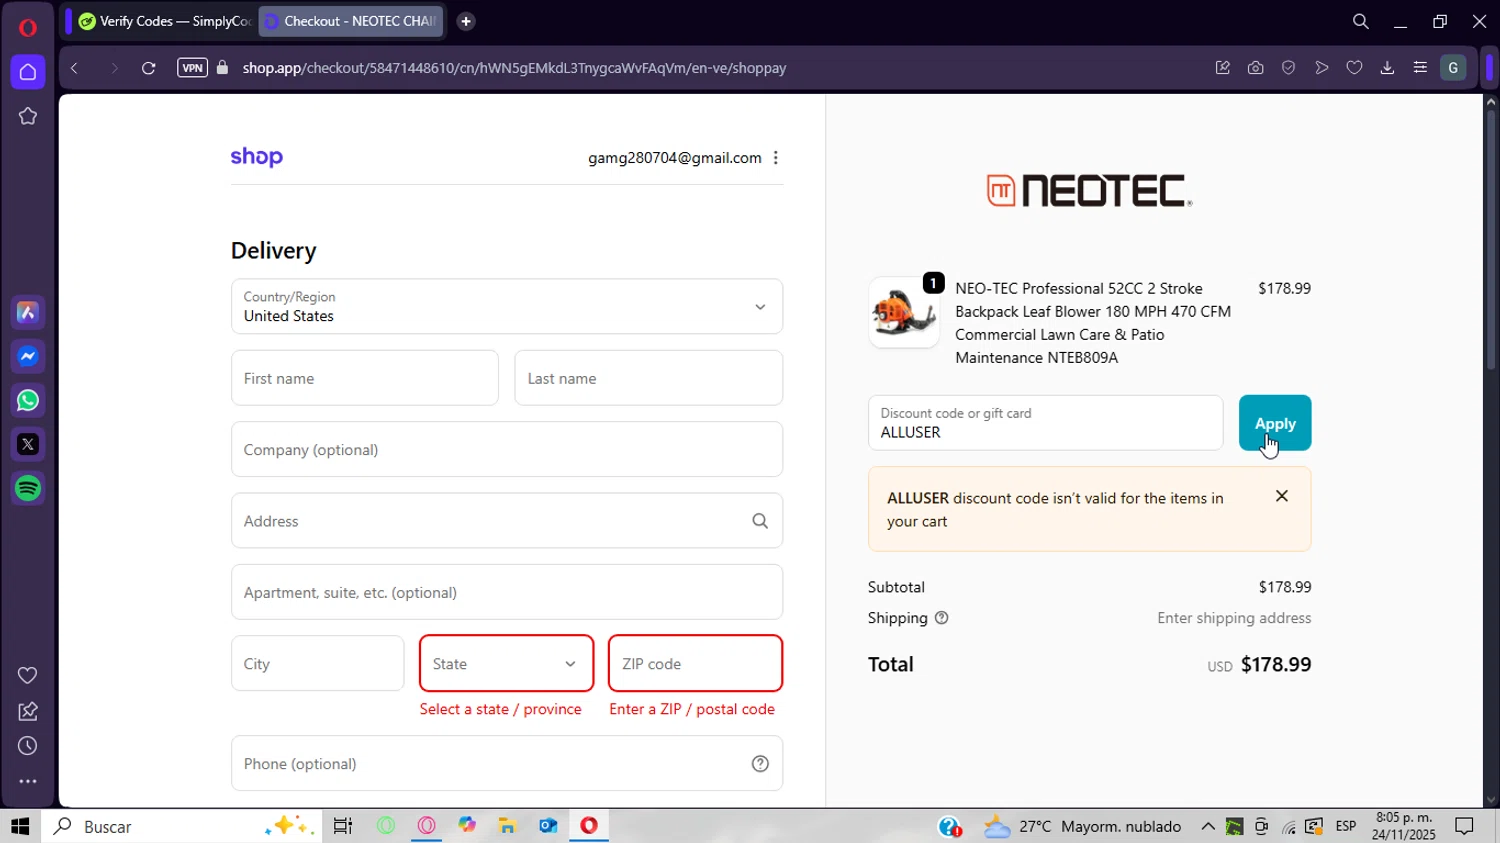The image size is (1500, 843).
Task: Show shipping info question mark icon
Action: 941,618
